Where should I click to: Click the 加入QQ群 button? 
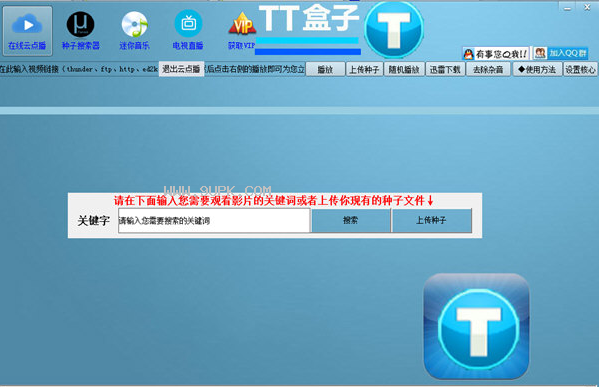coord(561,53)
